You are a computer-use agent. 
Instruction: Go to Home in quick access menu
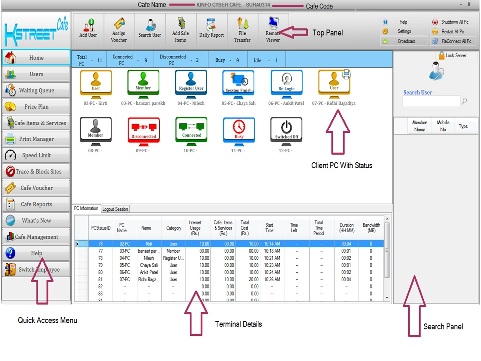click(x=36, y=58)
